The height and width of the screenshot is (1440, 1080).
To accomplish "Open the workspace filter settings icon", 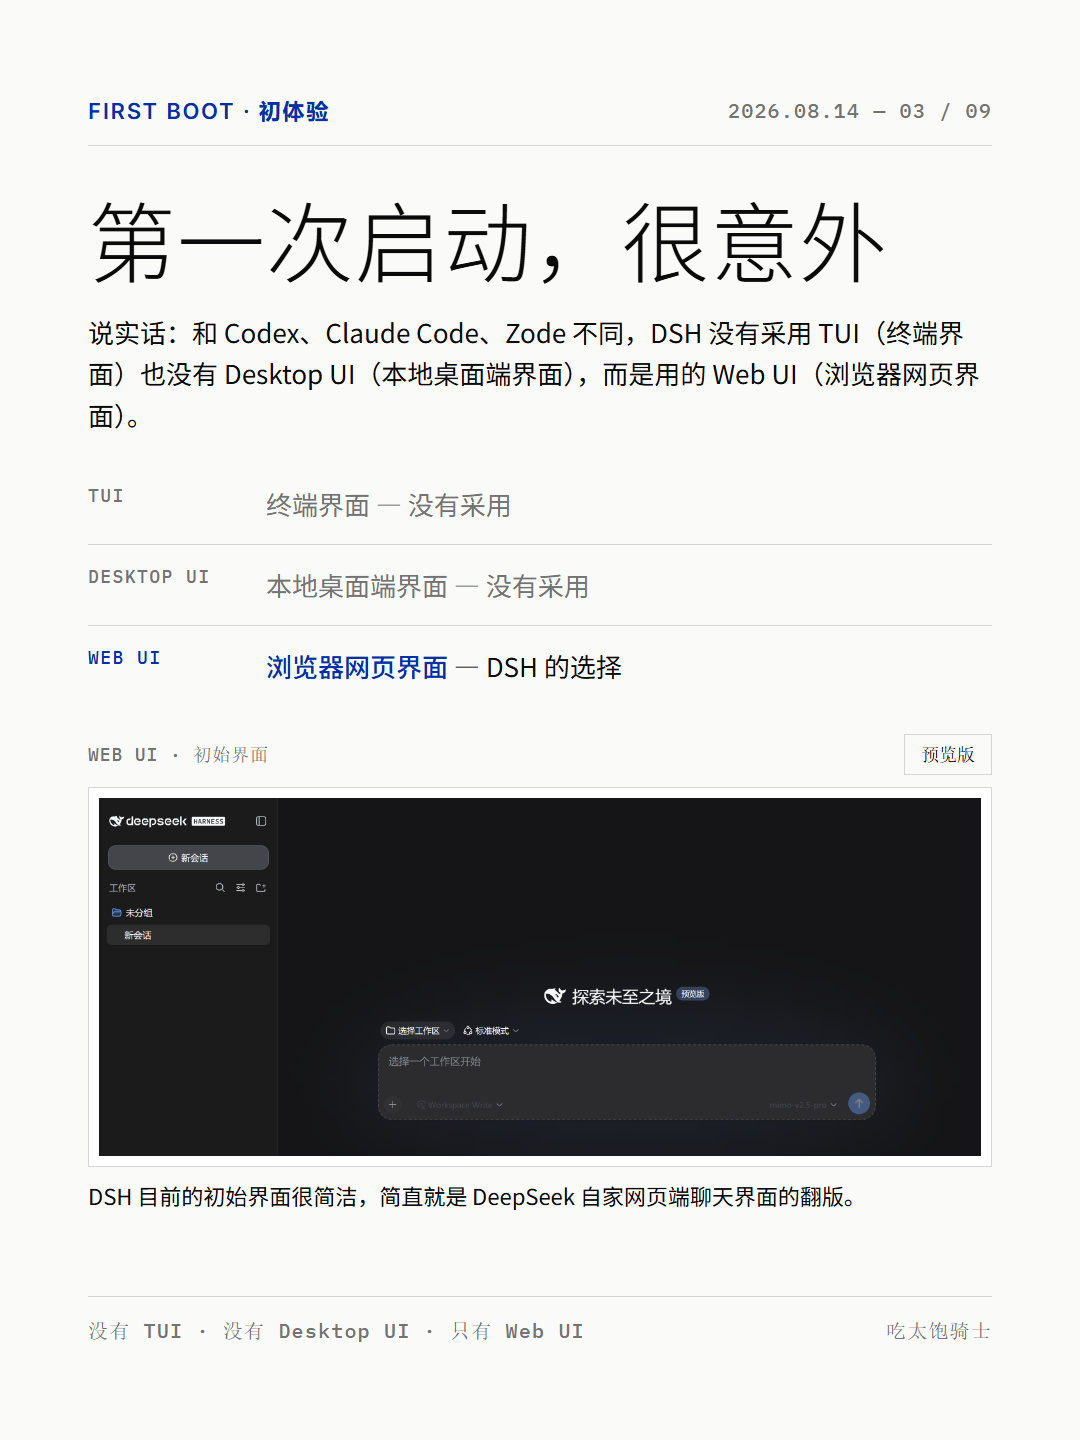I will pyautogui.click(x=240, y=888).
